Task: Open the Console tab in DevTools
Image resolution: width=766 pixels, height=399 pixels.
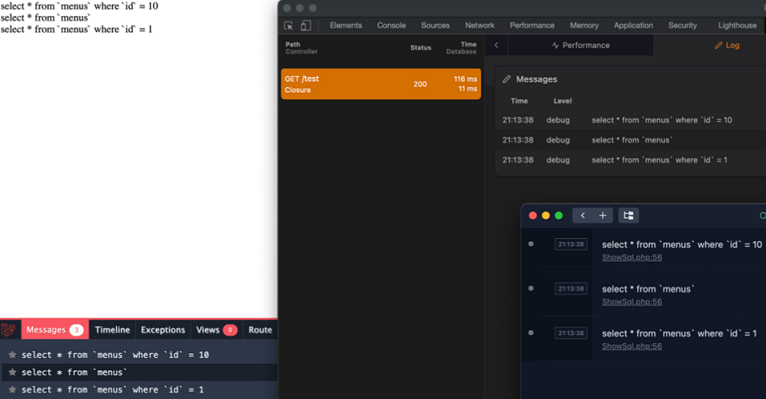Action: (391, 25)
